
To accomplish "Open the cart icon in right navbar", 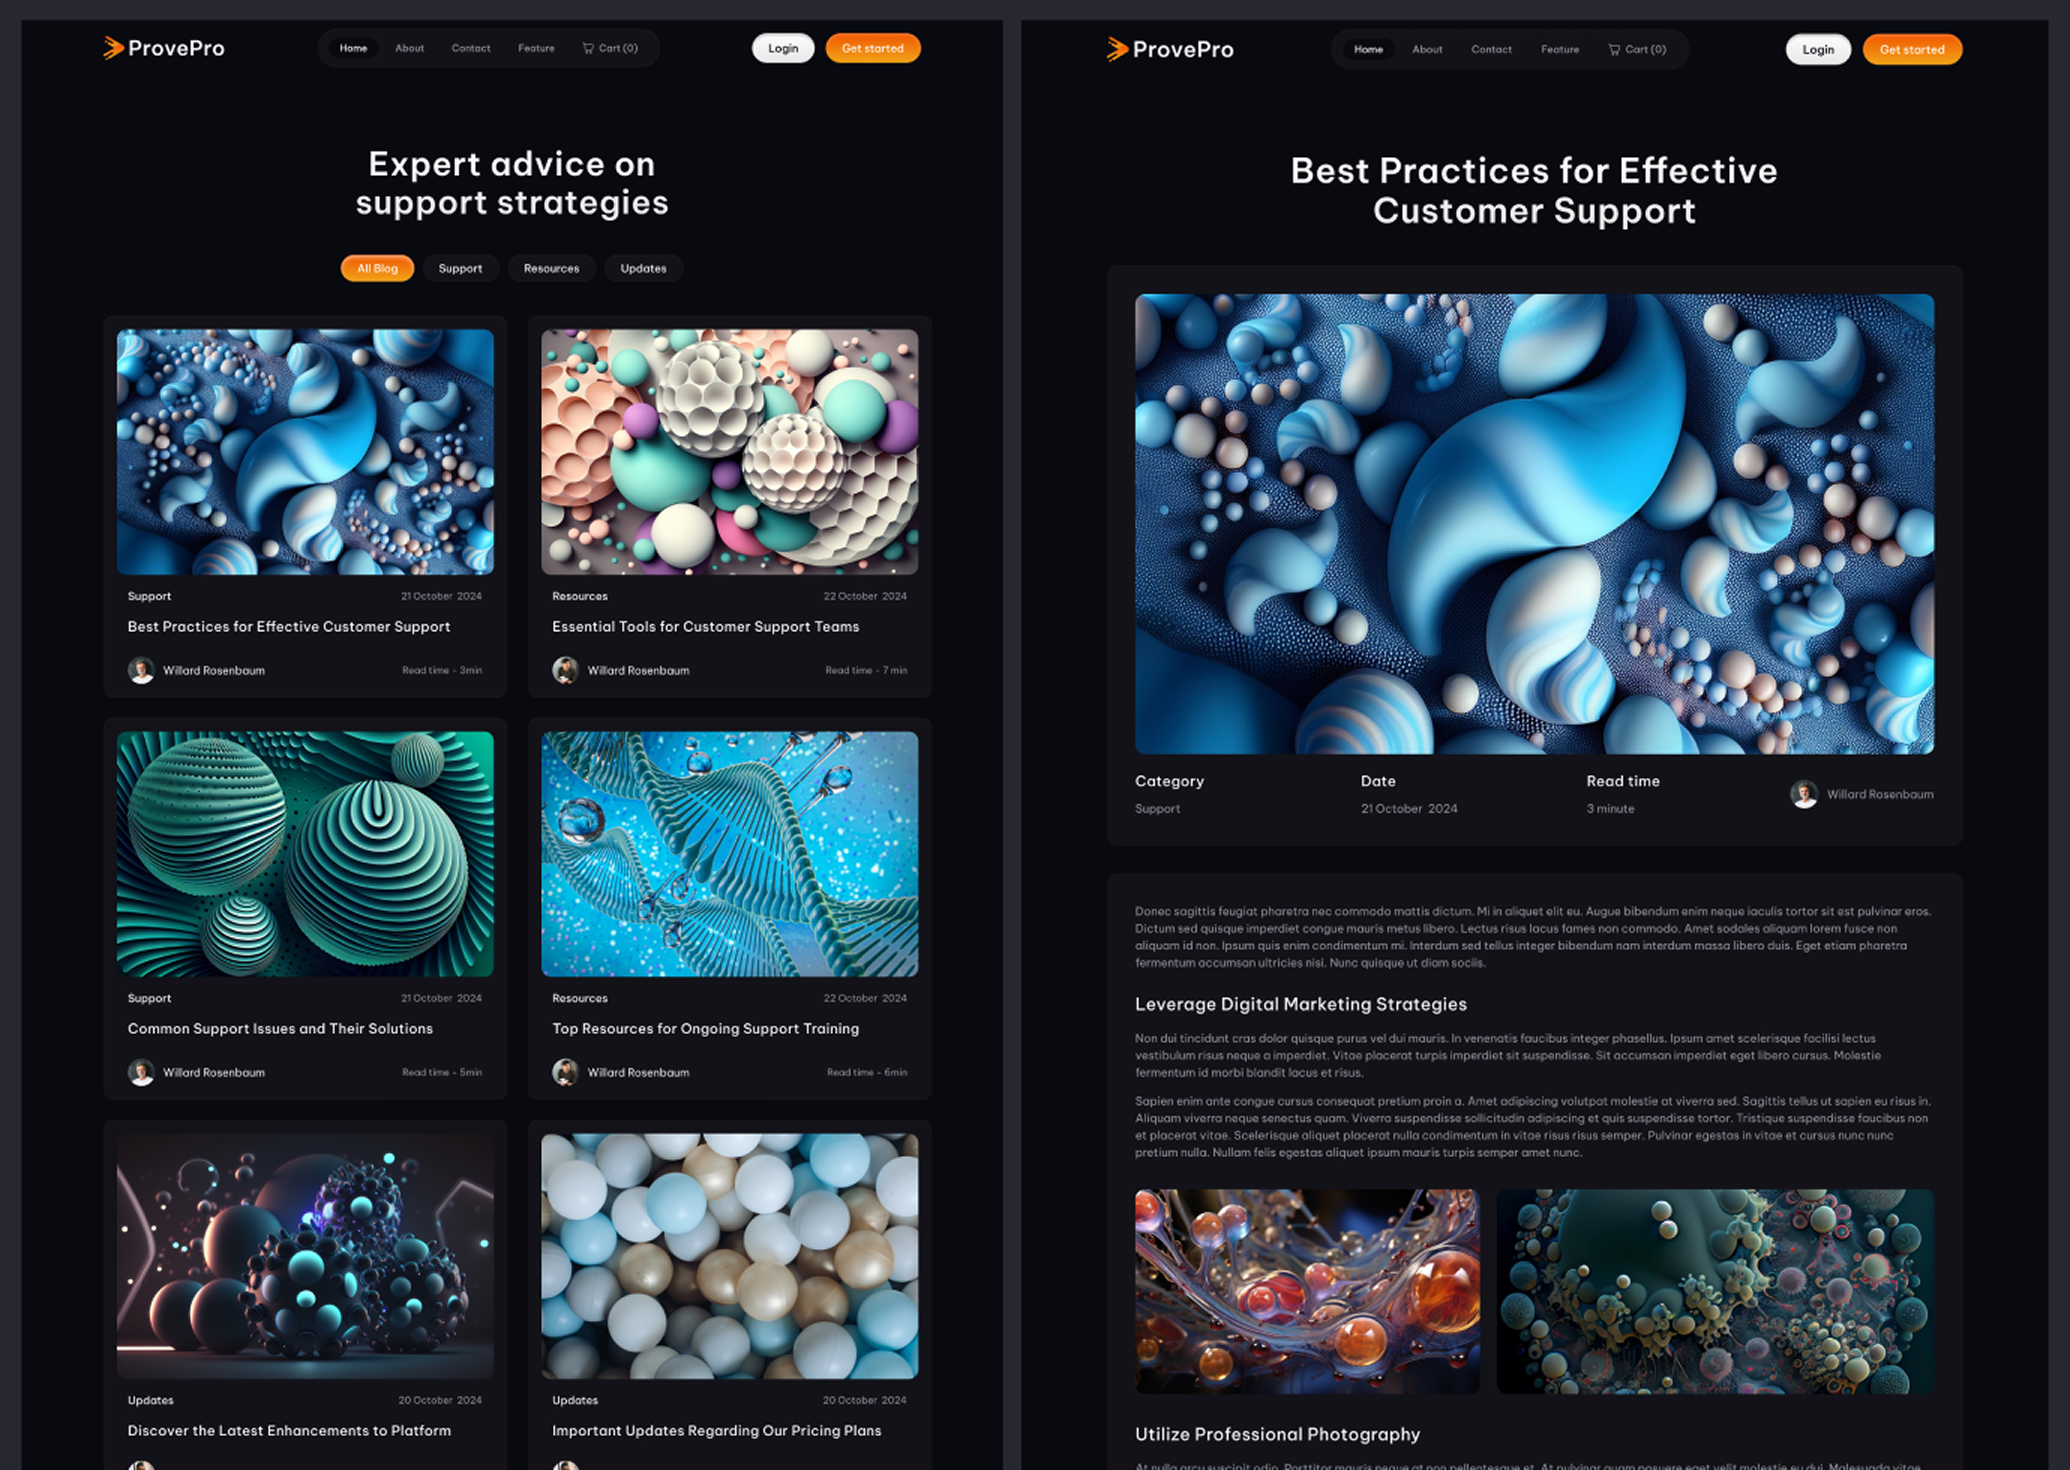I will [x=1613, y=49].
